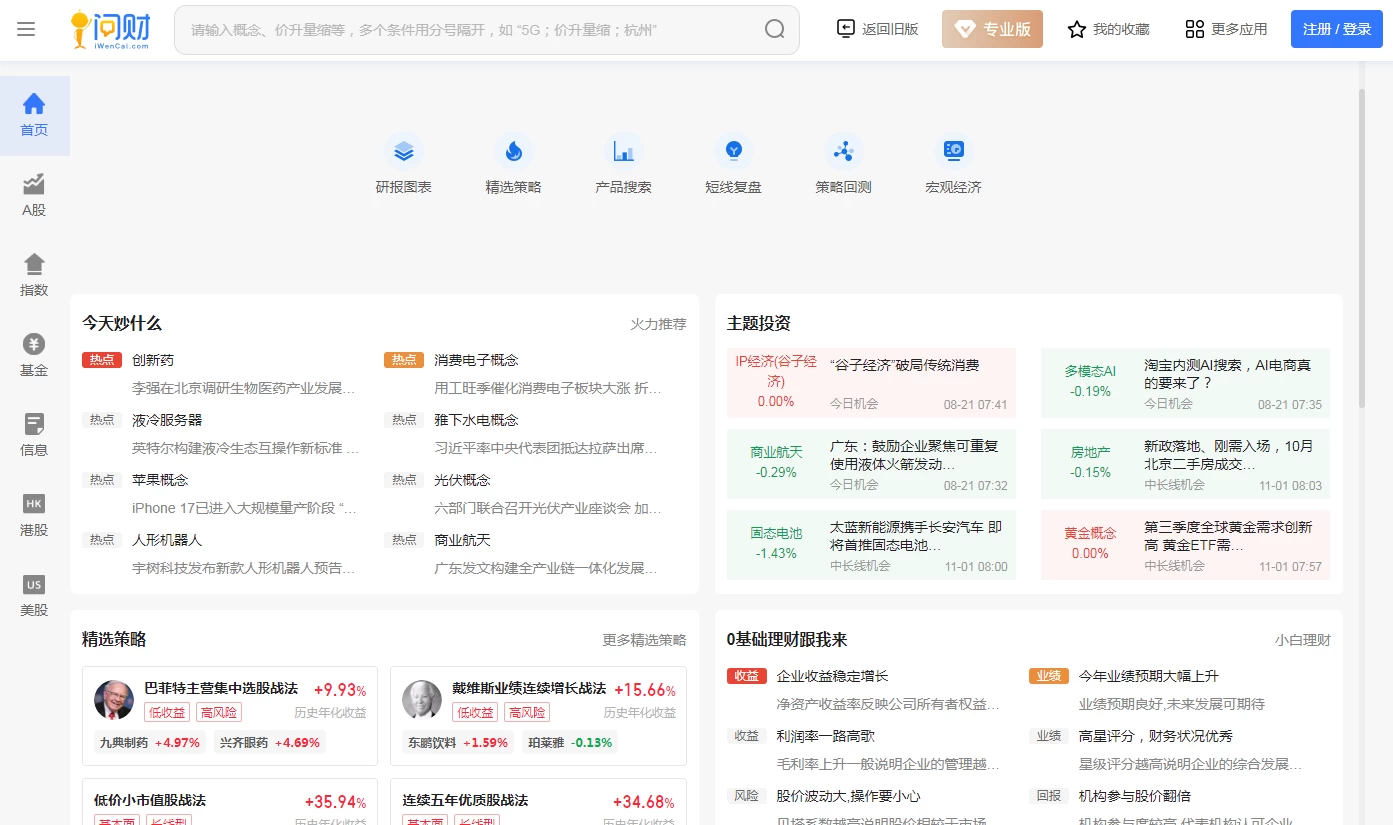Expand 更多应用 menu
Screen dimensions: 1393x825
1226,30
